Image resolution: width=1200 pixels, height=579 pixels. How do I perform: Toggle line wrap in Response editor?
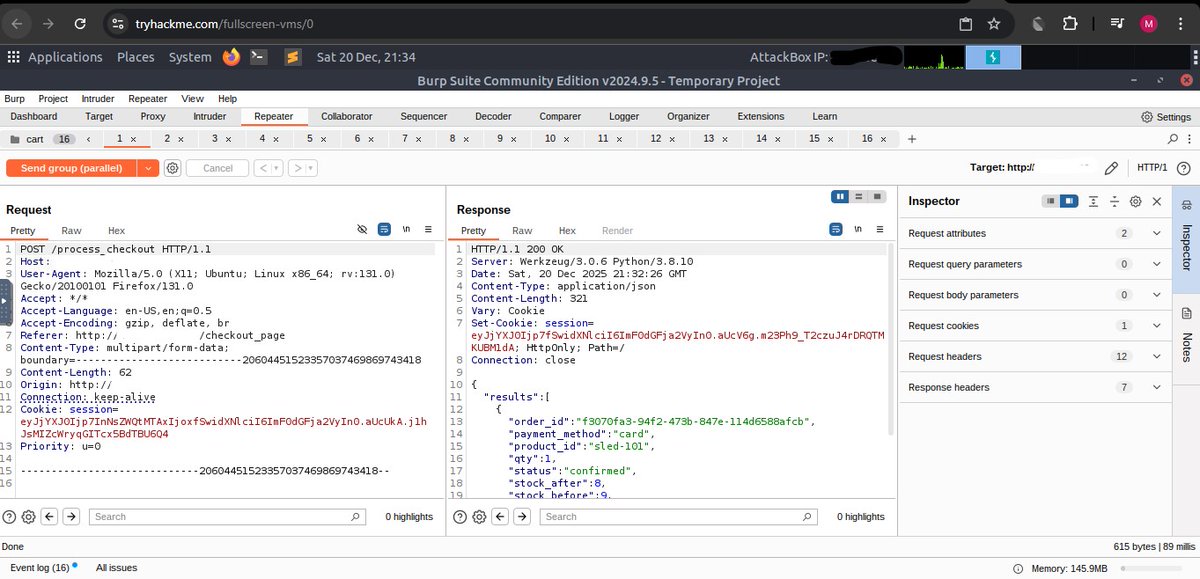pos(835,230)
